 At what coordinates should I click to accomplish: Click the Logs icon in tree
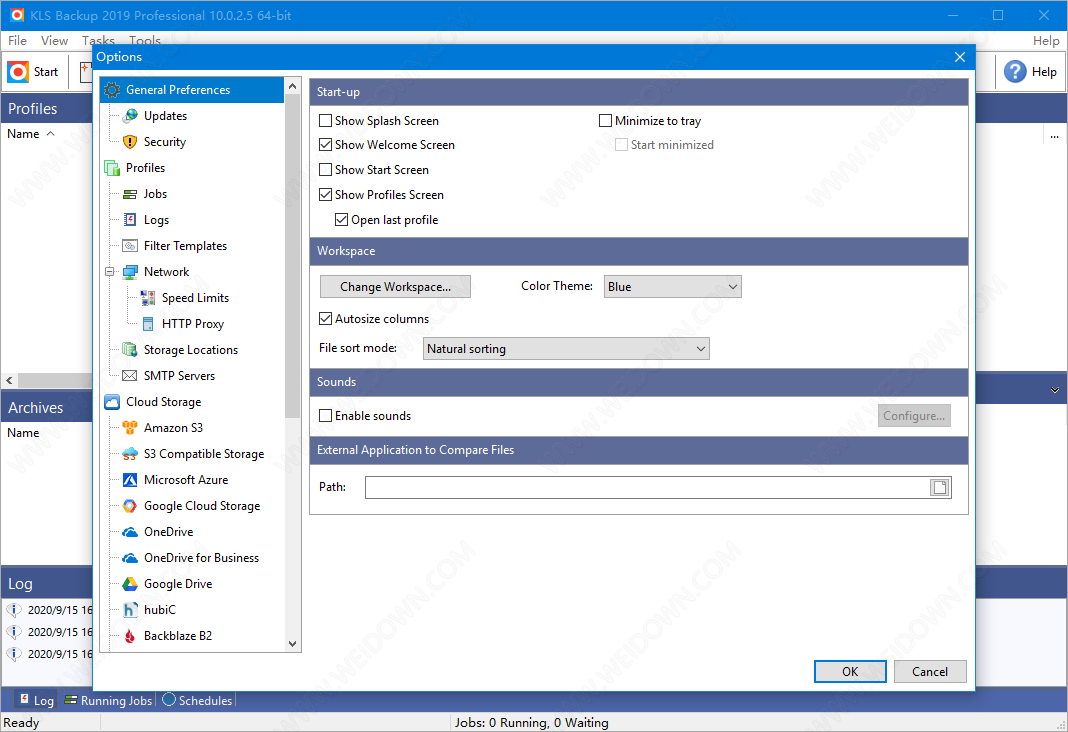point(130,220)
